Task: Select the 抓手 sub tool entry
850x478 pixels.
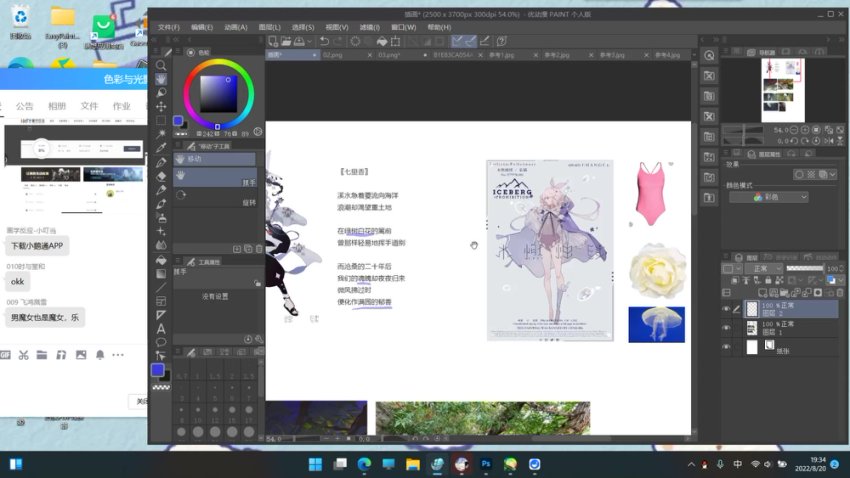Action: (215, 177)
